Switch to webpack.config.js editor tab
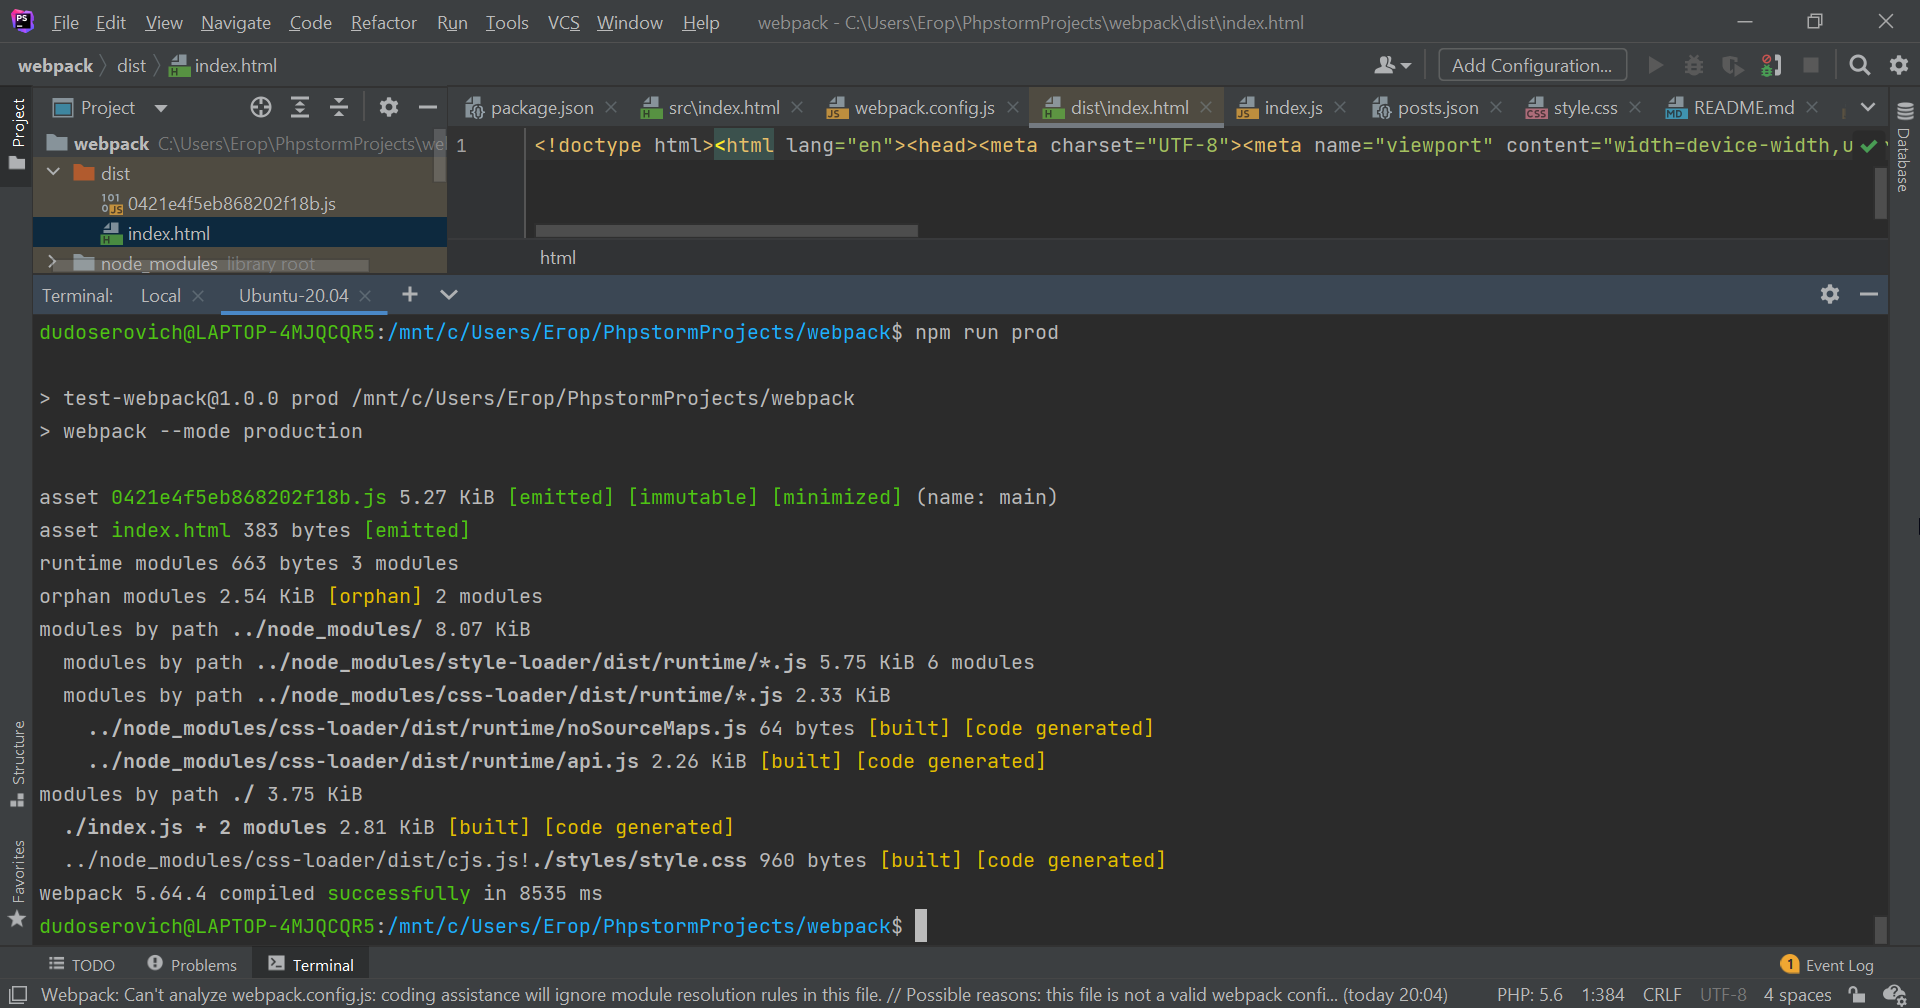Viewport: 1920px width, 1008px height. (x=924, y=107)
